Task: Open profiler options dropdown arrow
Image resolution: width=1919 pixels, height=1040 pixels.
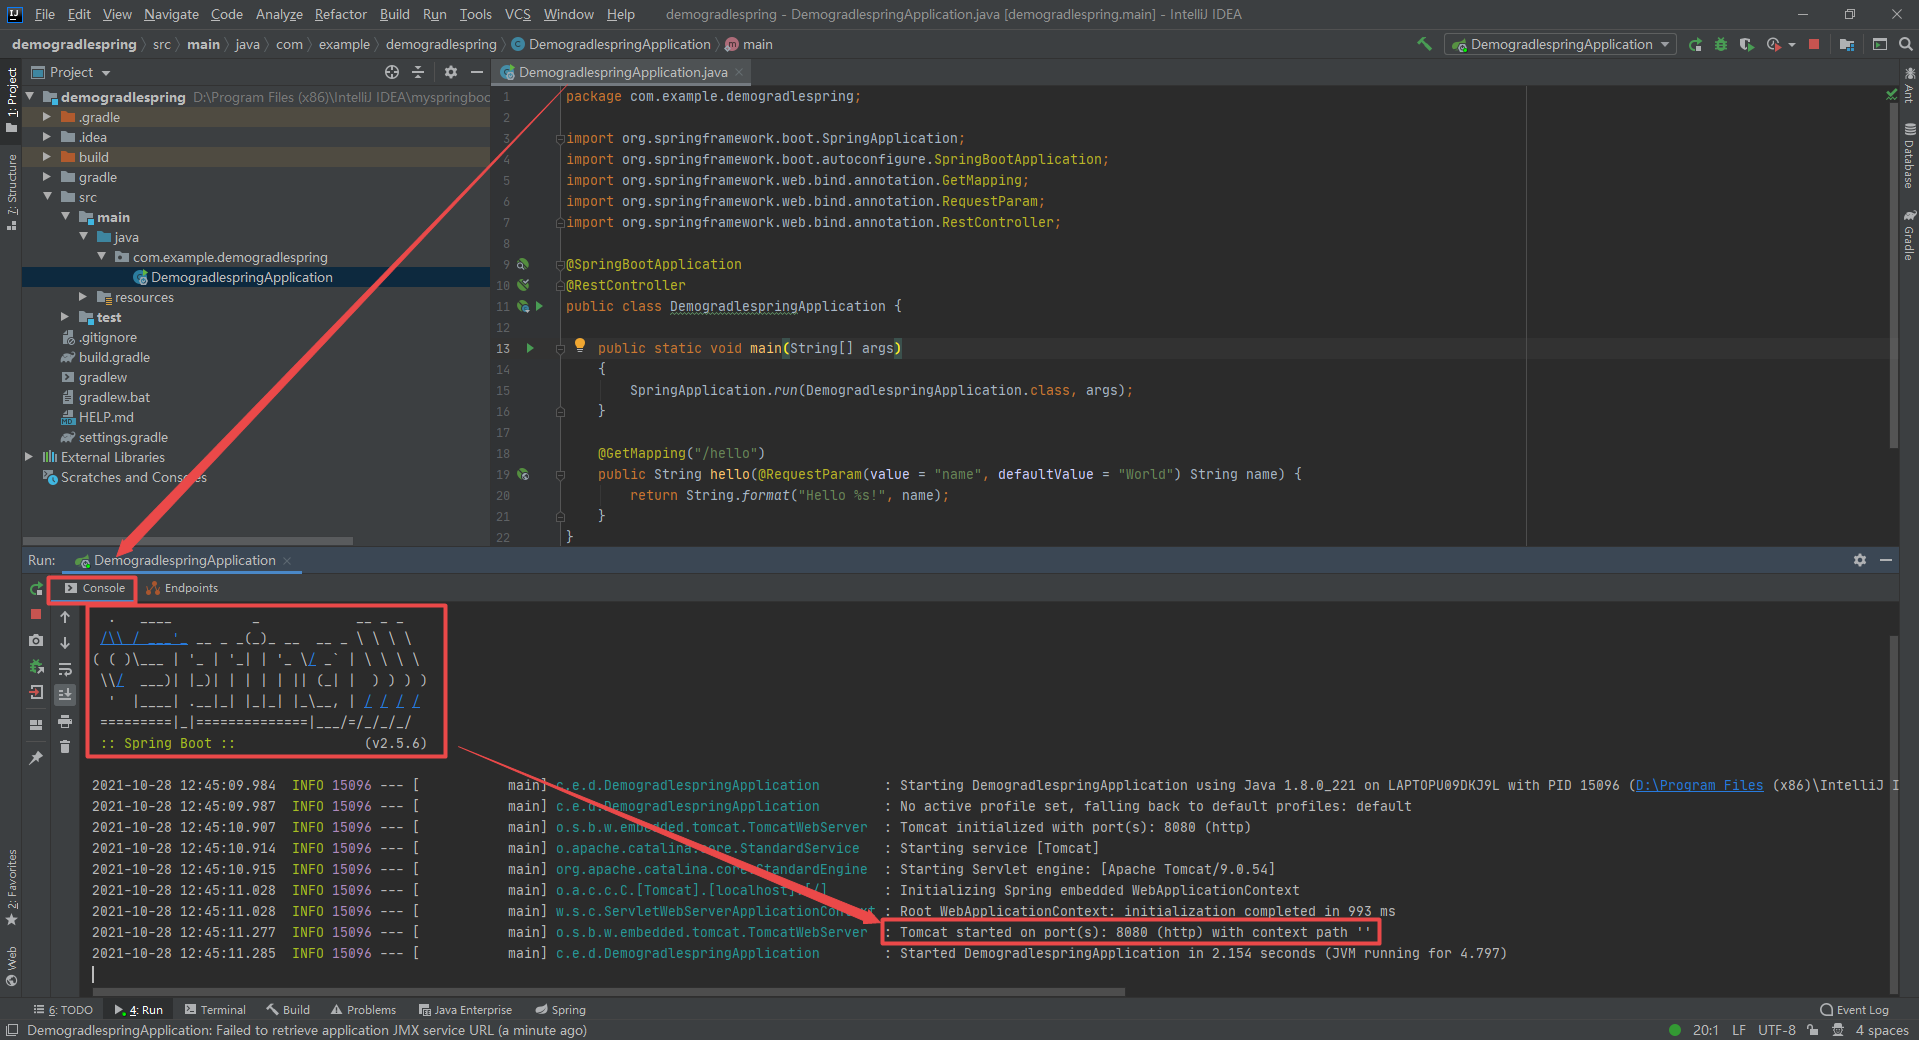Action: (1792, 45)
